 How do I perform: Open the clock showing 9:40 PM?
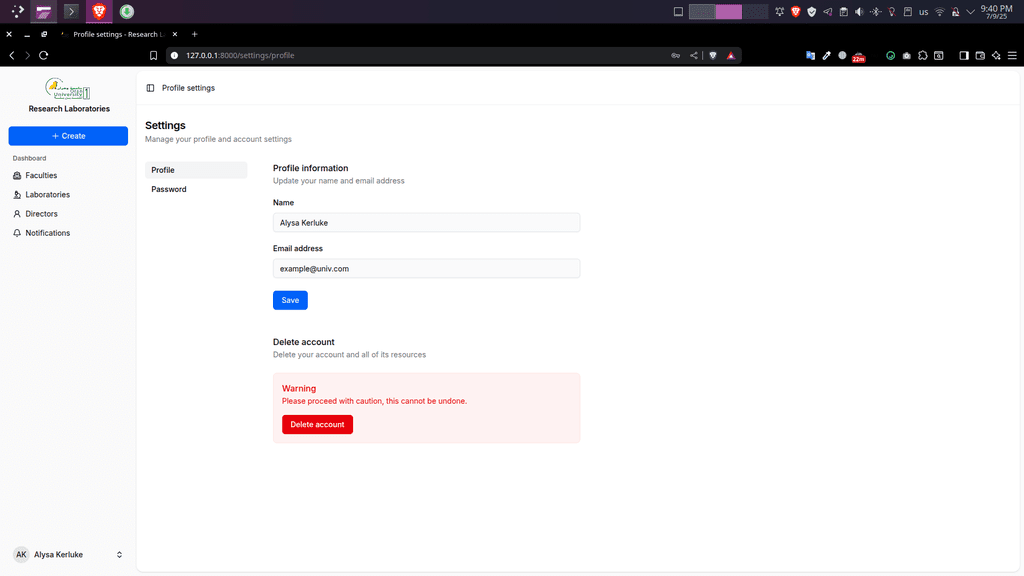tap(997, 12)
